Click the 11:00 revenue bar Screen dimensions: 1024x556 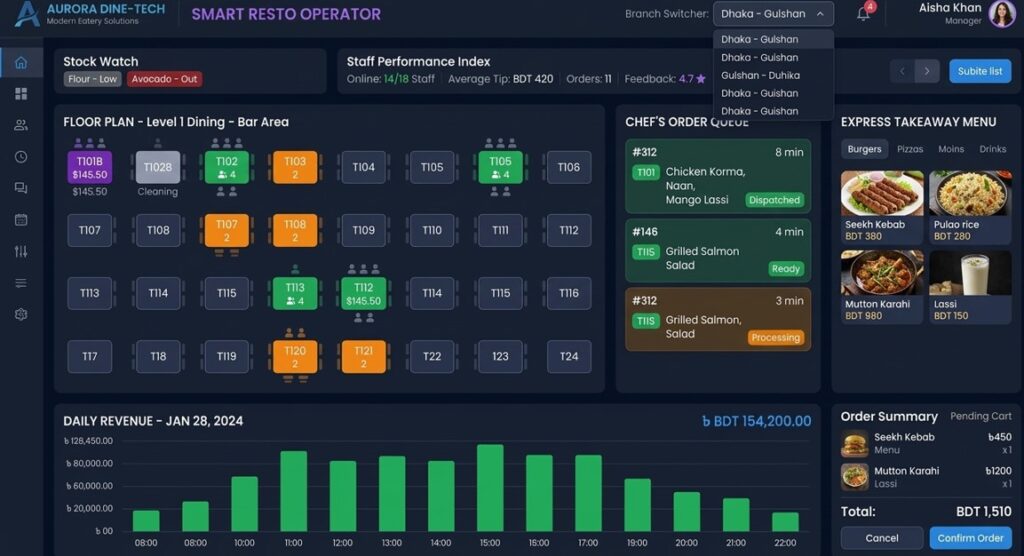[x=293, y=491]
